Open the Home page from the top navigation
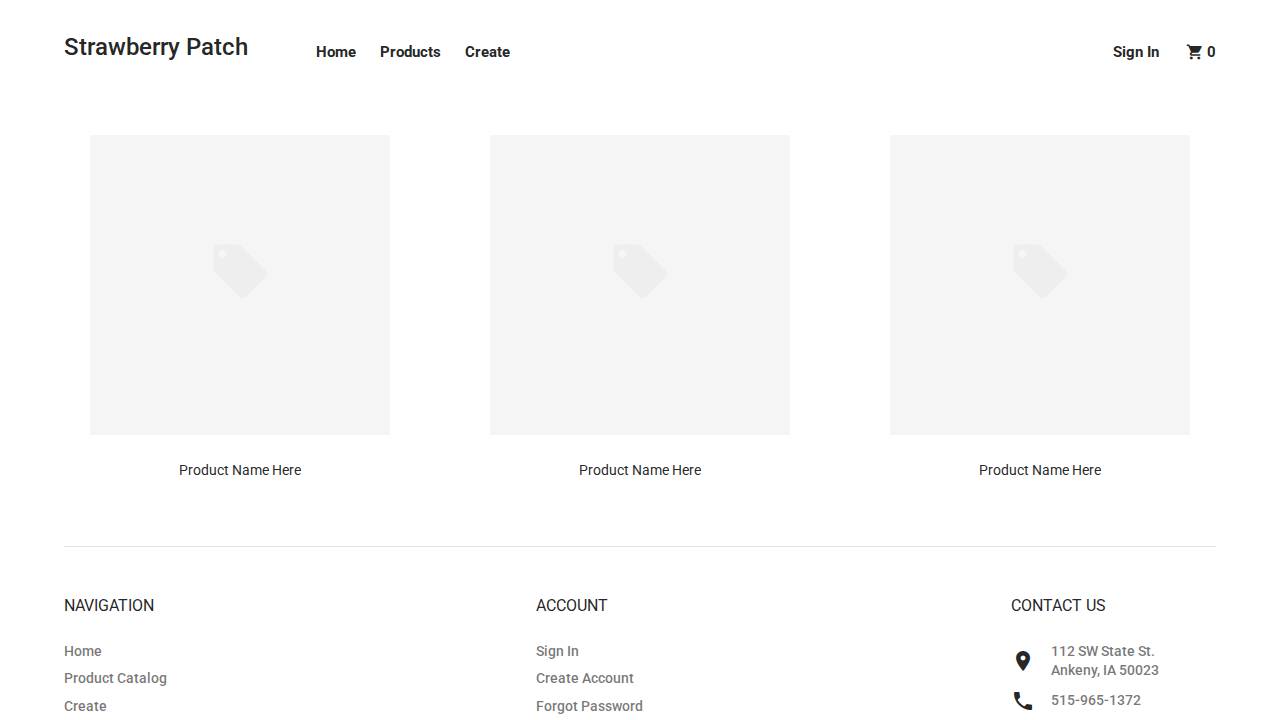The image size is (1280, 720). pyautogui.click(x=335, y=52)
